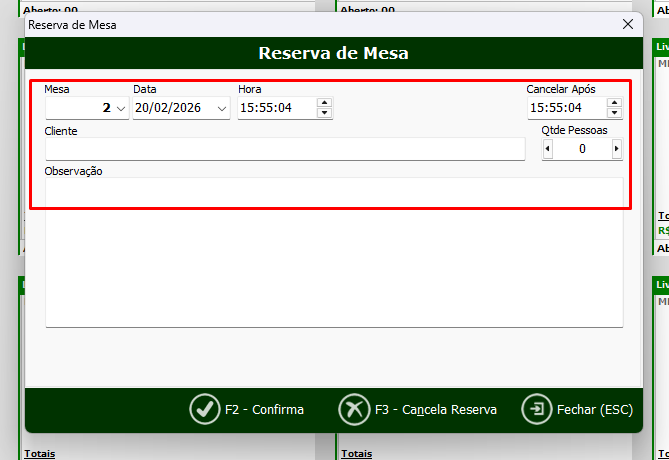The width and height of the screenshot is (669, 460).
Task: Open the Data date picker dropdown
Action: [221, 108]
